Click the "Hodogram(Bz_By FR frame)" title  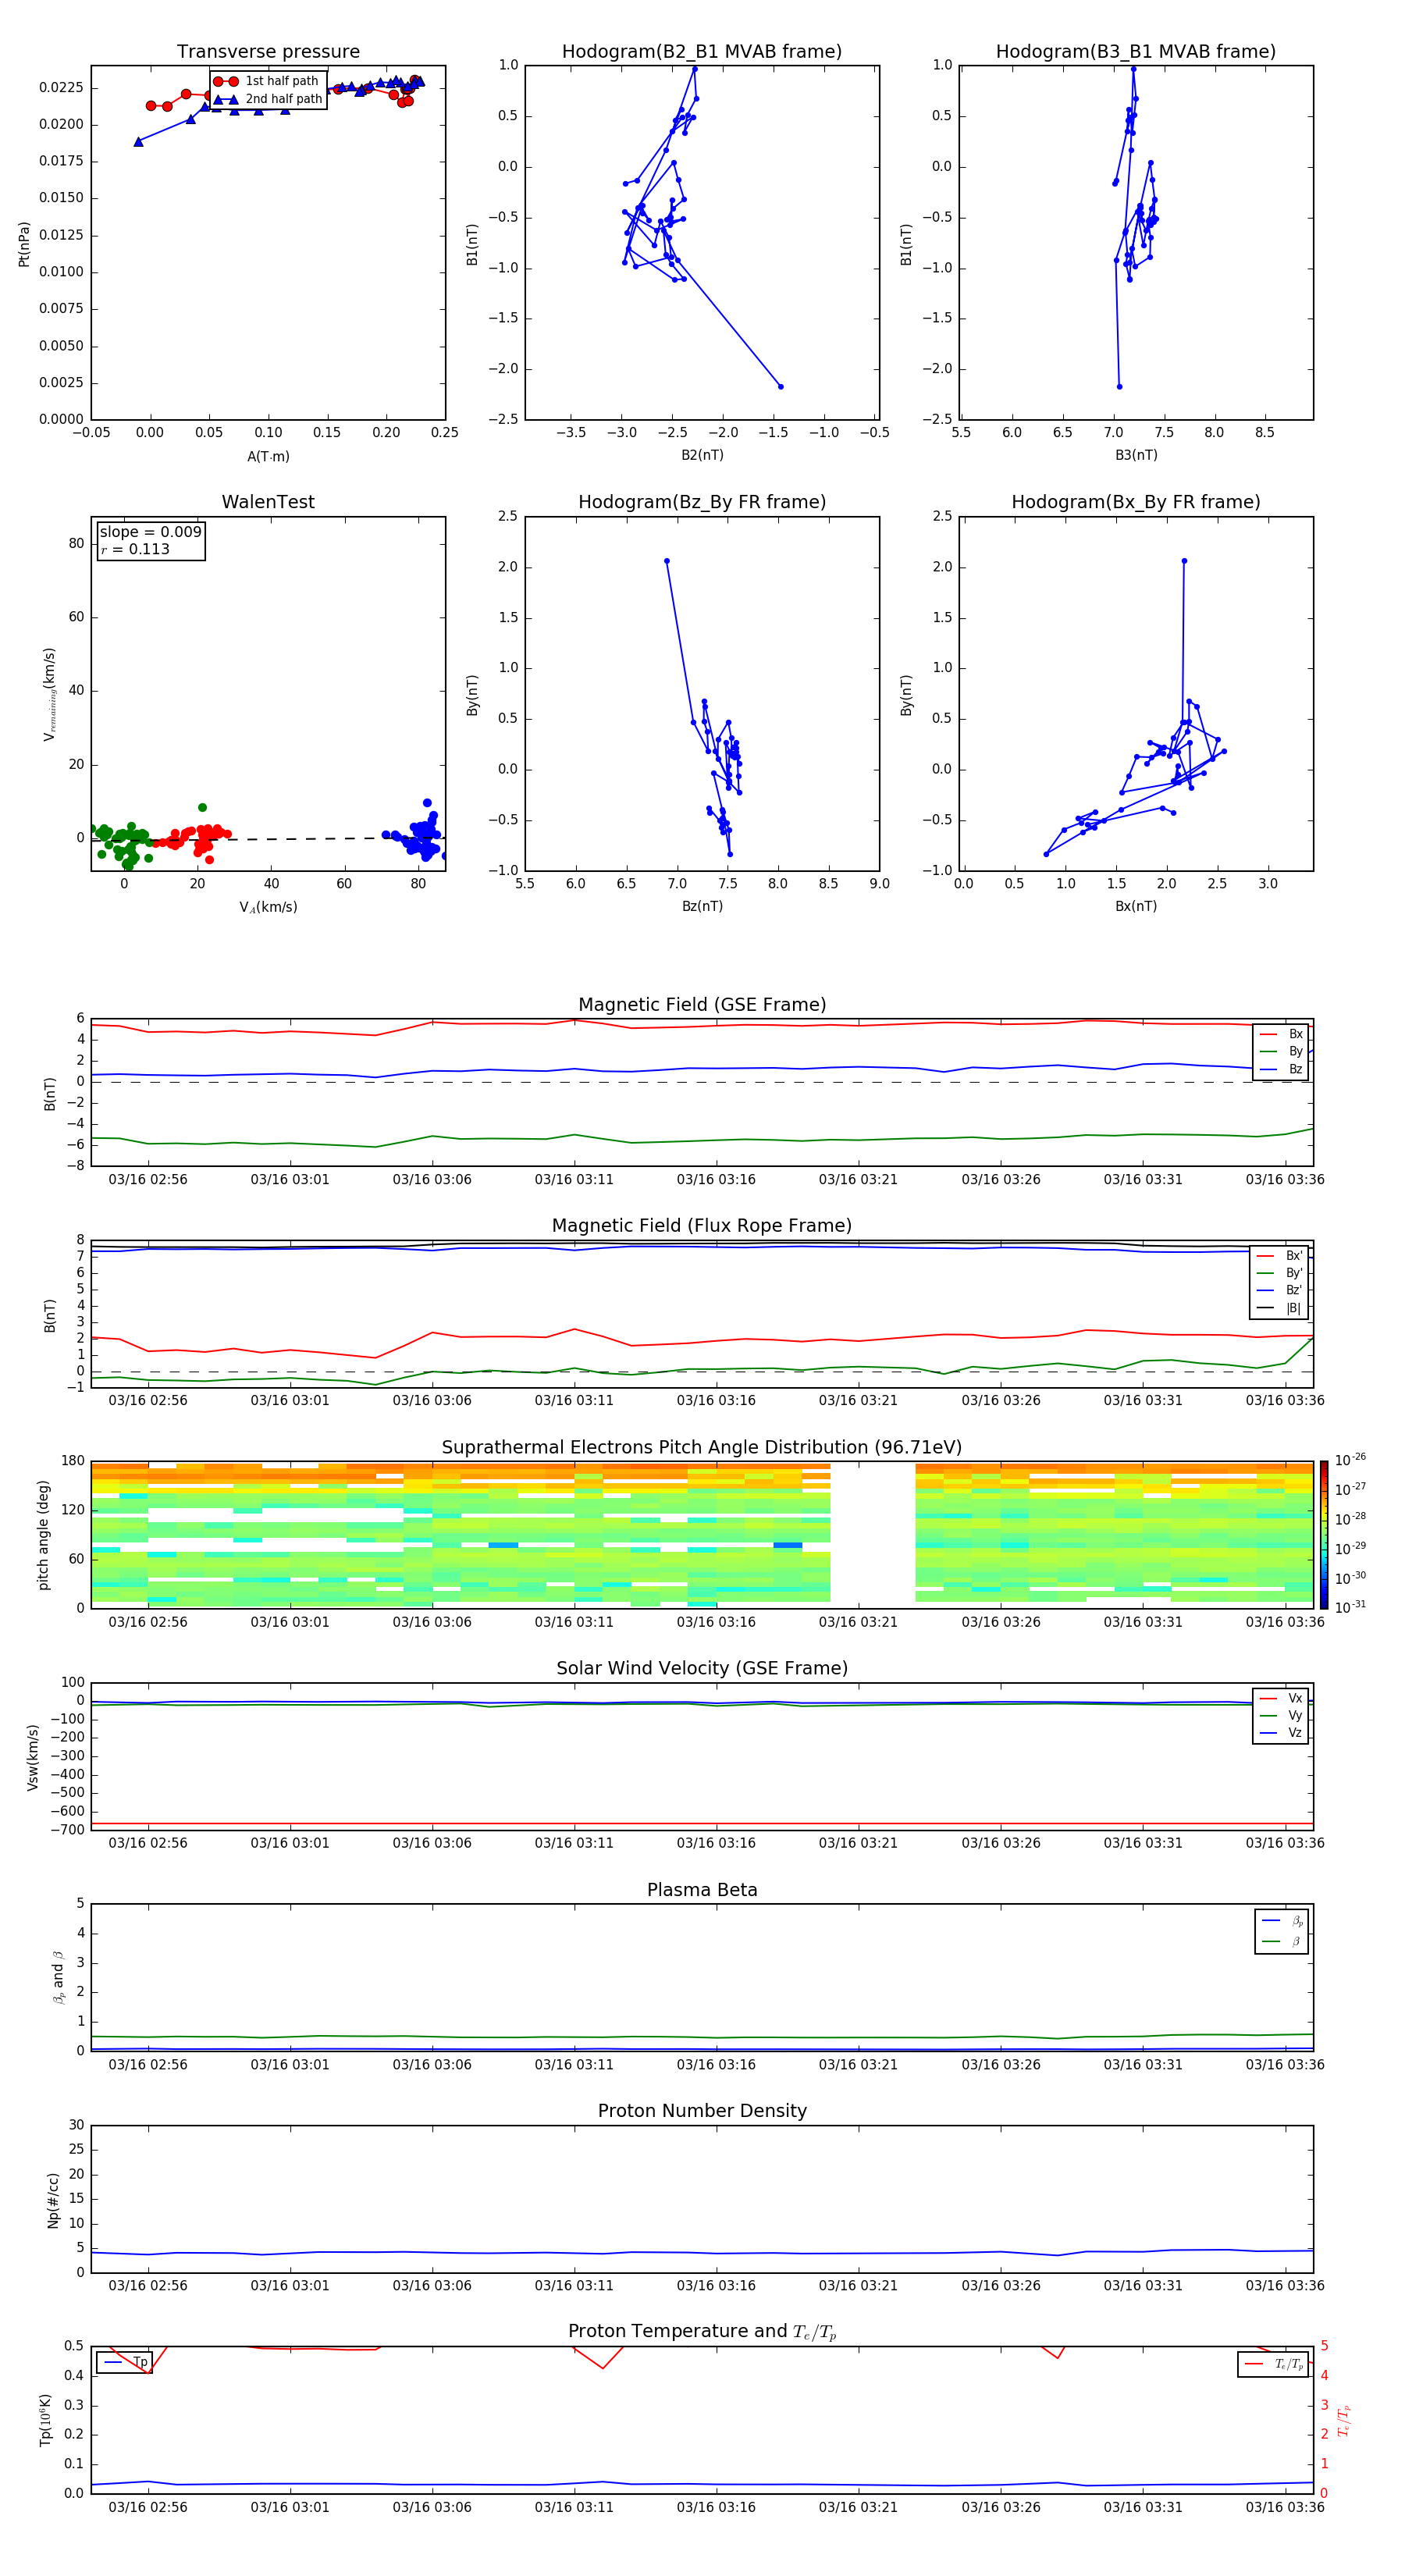coord(702,502)
